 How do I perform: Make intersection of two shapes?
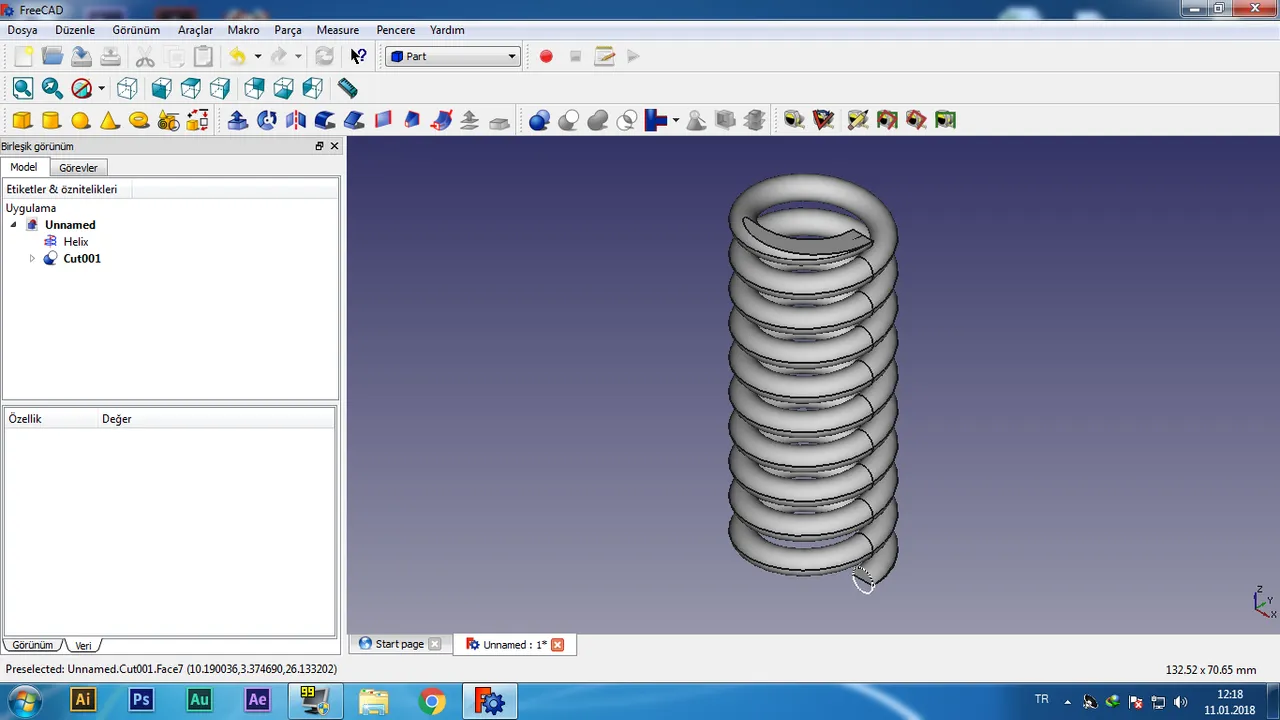tap(627, 121)
